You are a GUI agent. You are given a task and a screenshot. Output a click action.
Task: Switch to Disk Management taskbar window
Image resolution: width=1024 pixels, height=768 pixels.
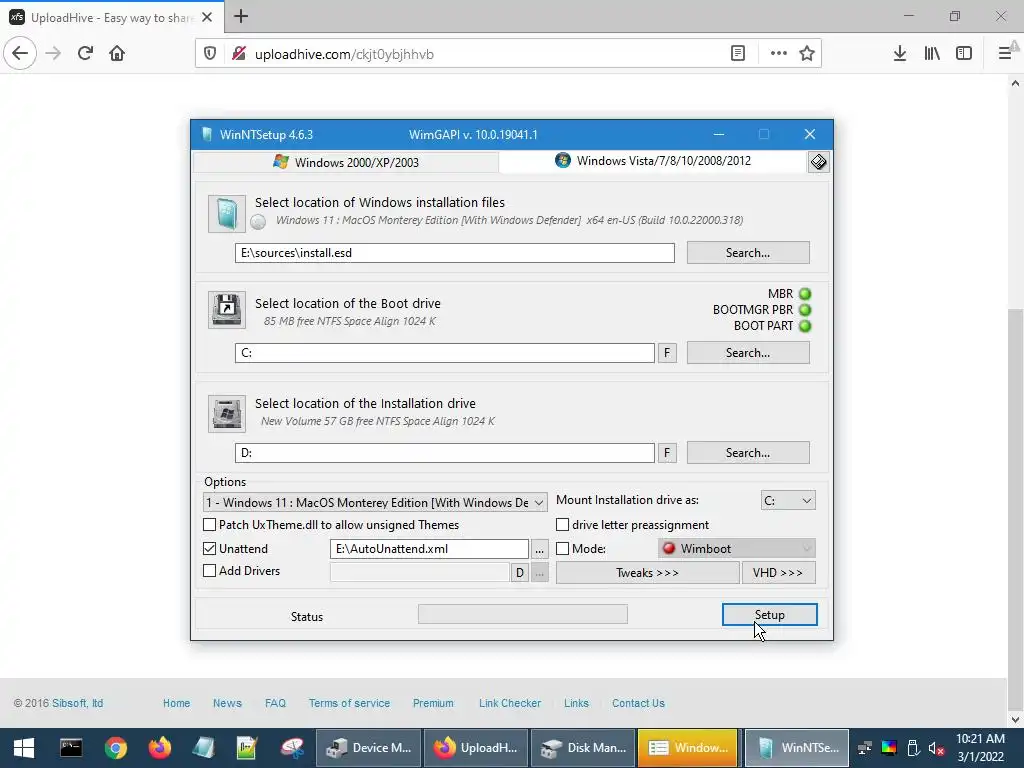pyautogui.click(x=583, y=748)
